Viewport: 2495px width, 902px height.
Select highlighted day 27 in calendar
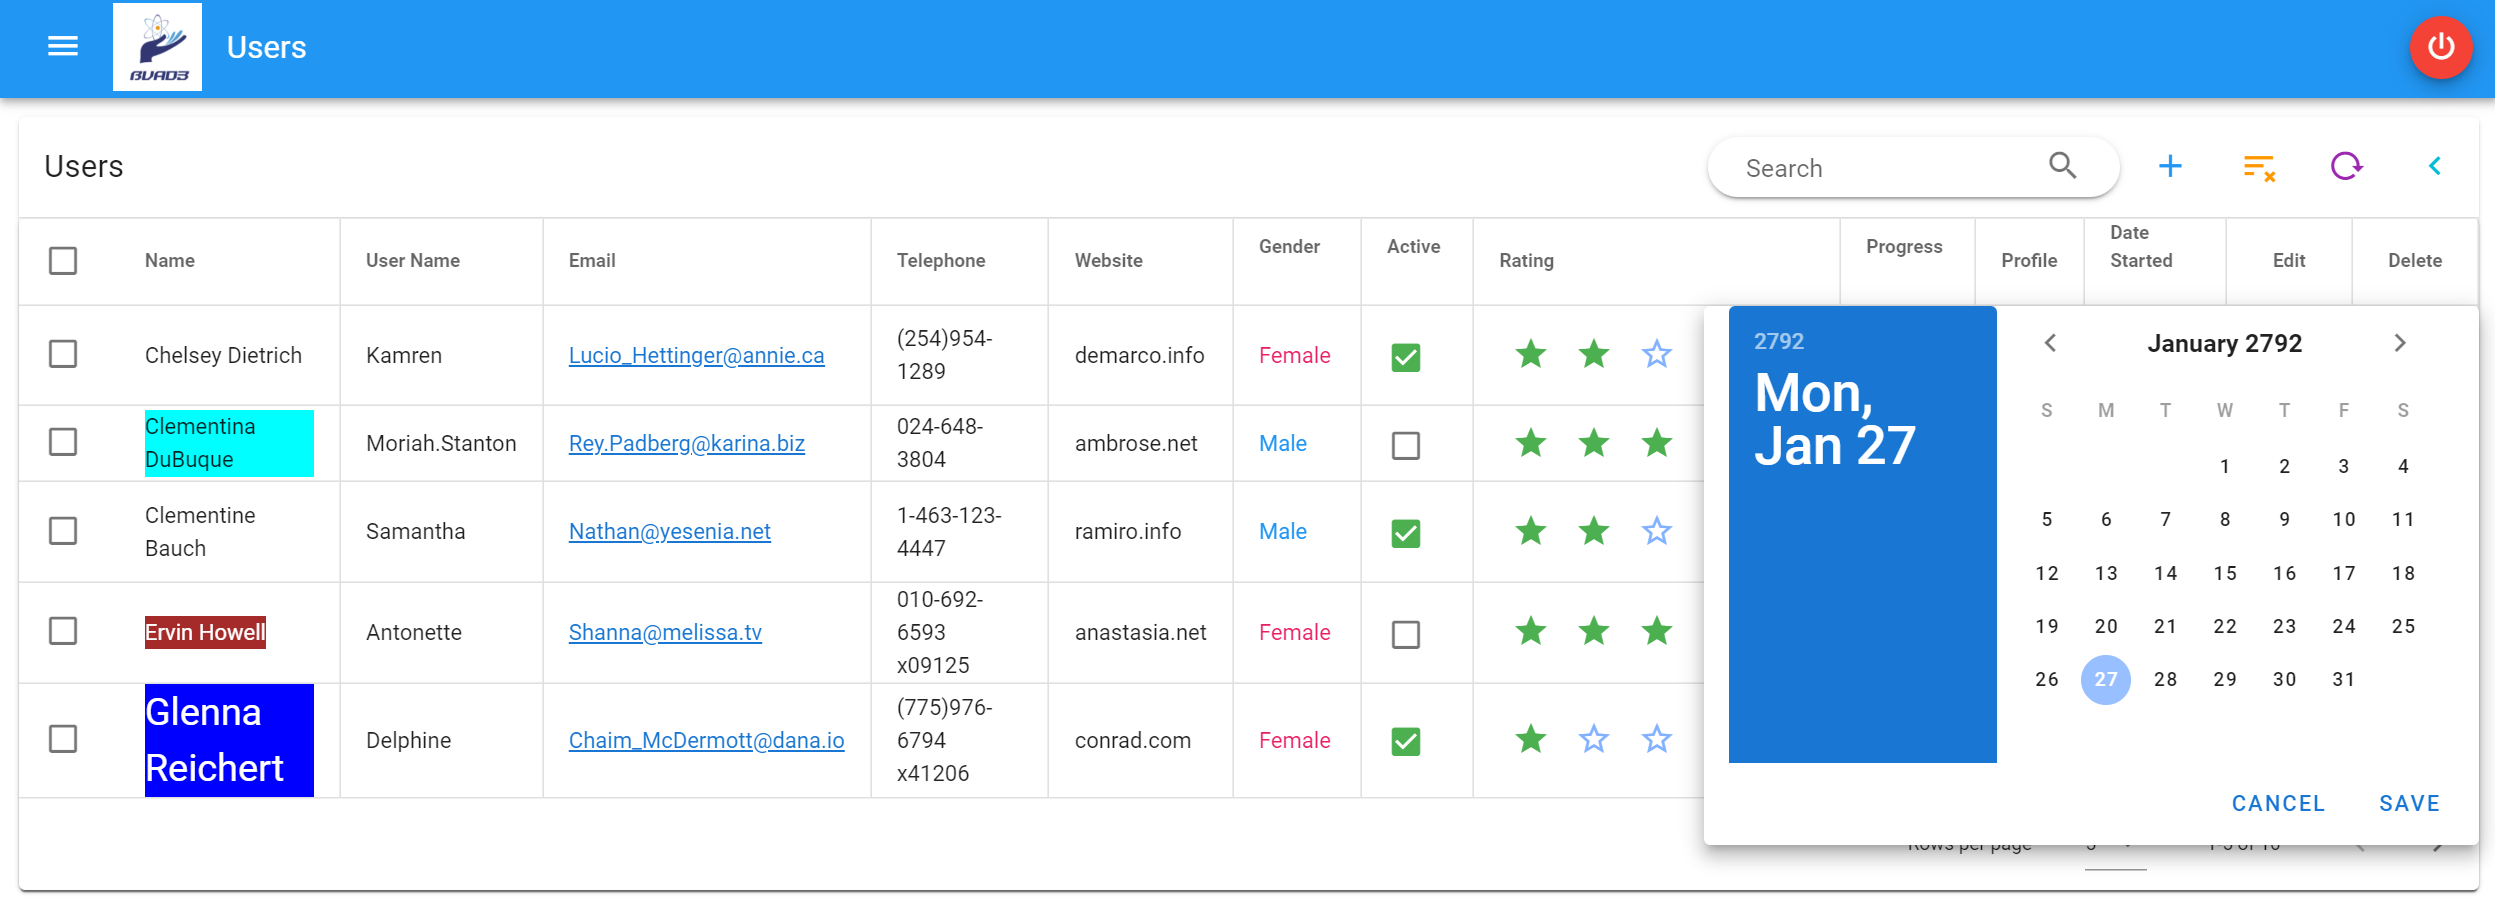[x=2105, y=680]
